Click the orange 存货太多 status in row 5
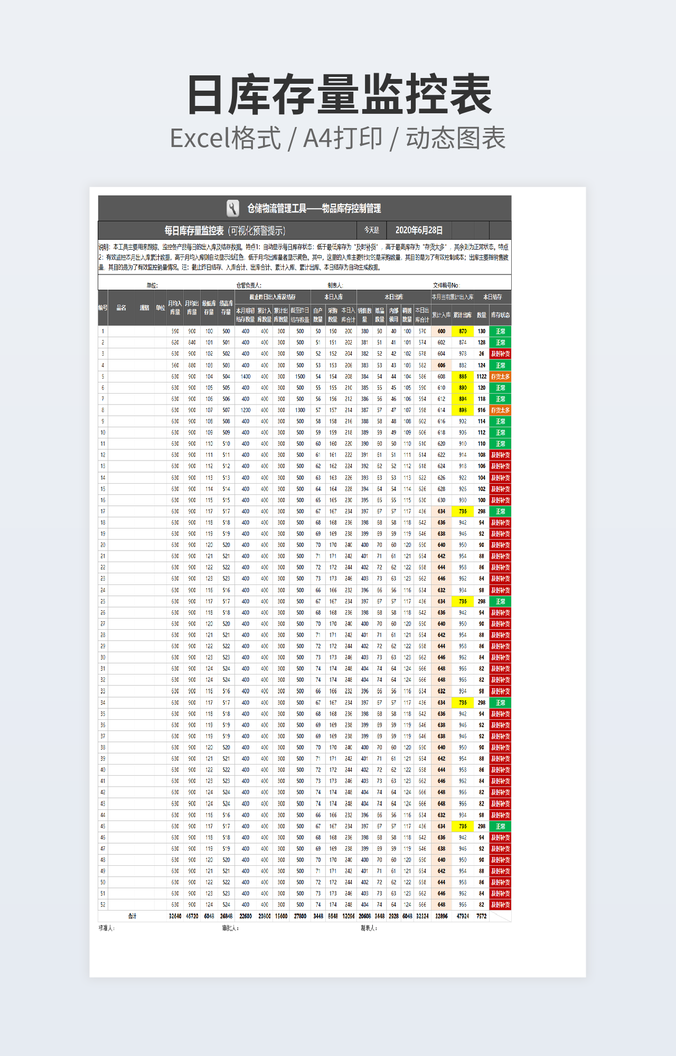This screenshot has height=1056, width=676. pyautogui.click(x=501, y=376)
